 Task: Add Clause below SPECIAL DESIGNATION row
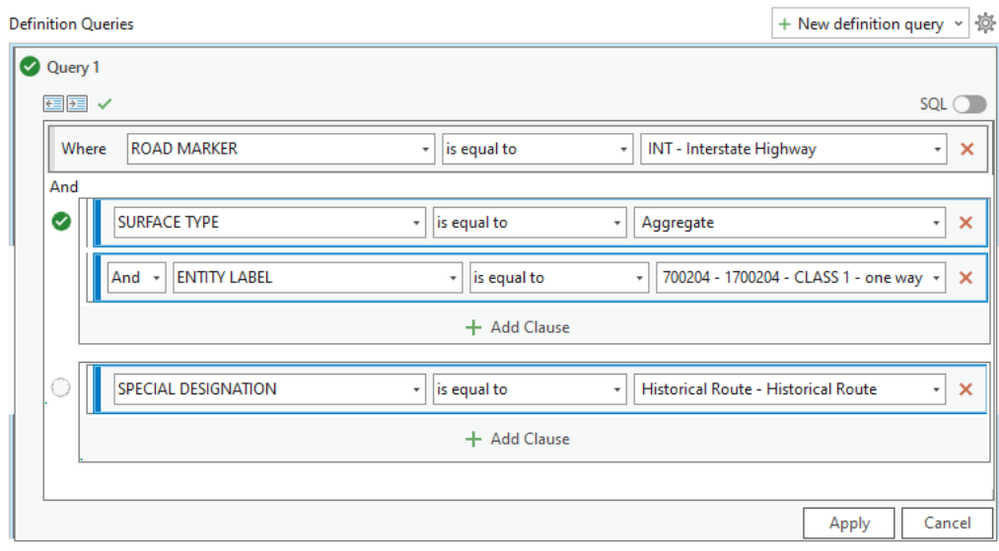point(518,438)
